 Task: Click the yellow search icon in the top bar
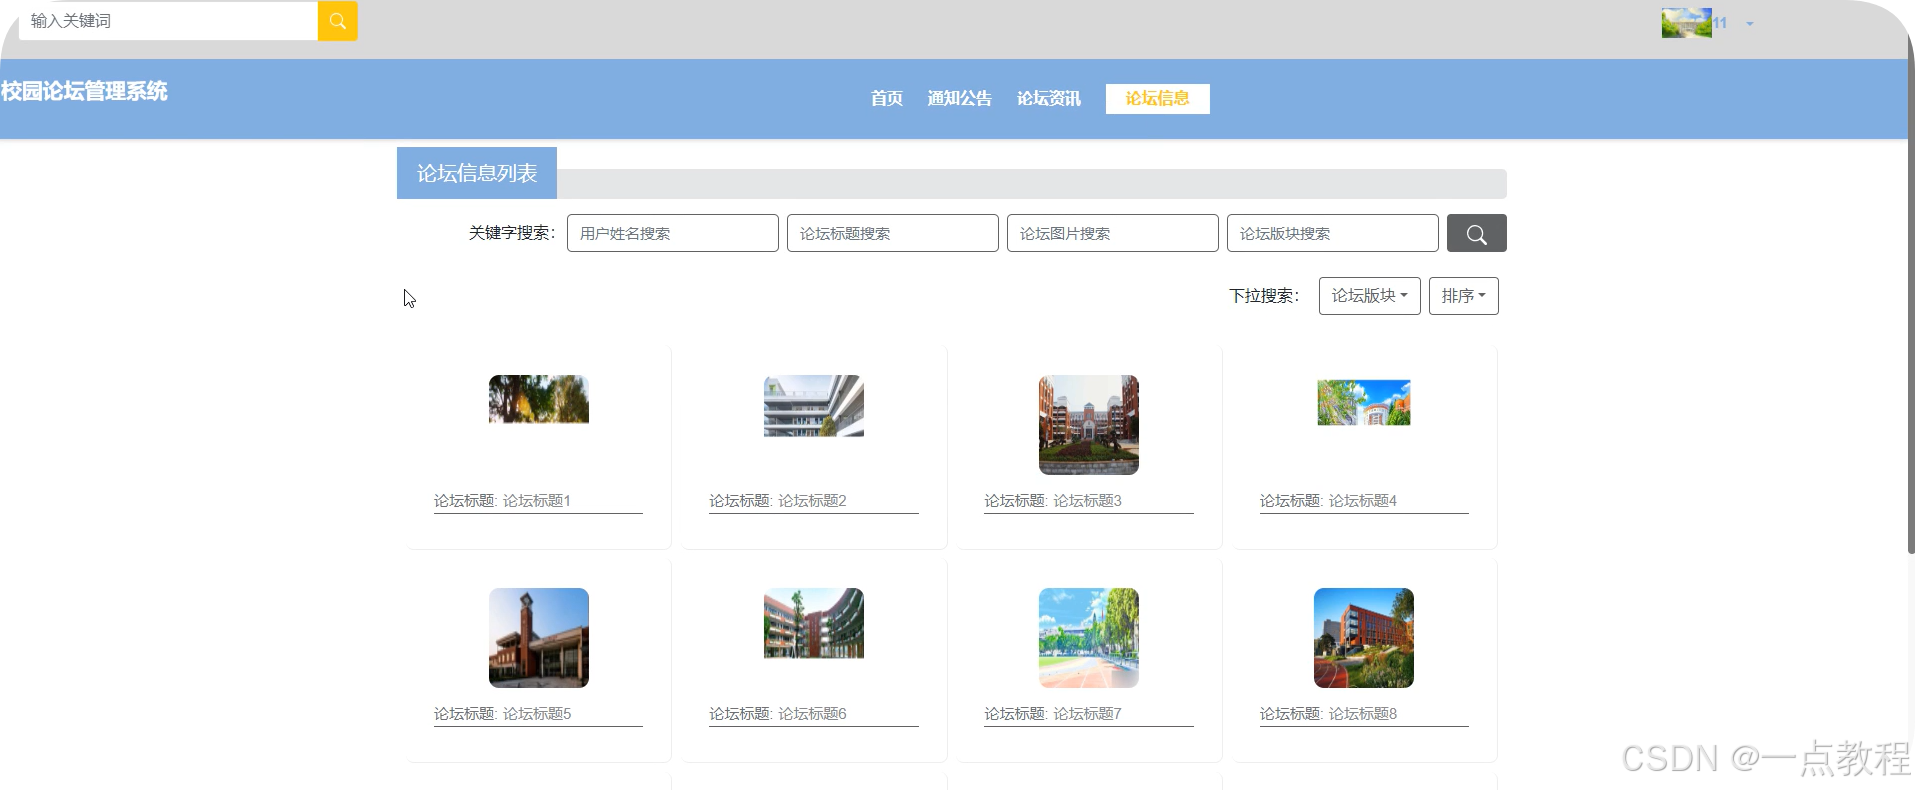[x=338, y=21]
